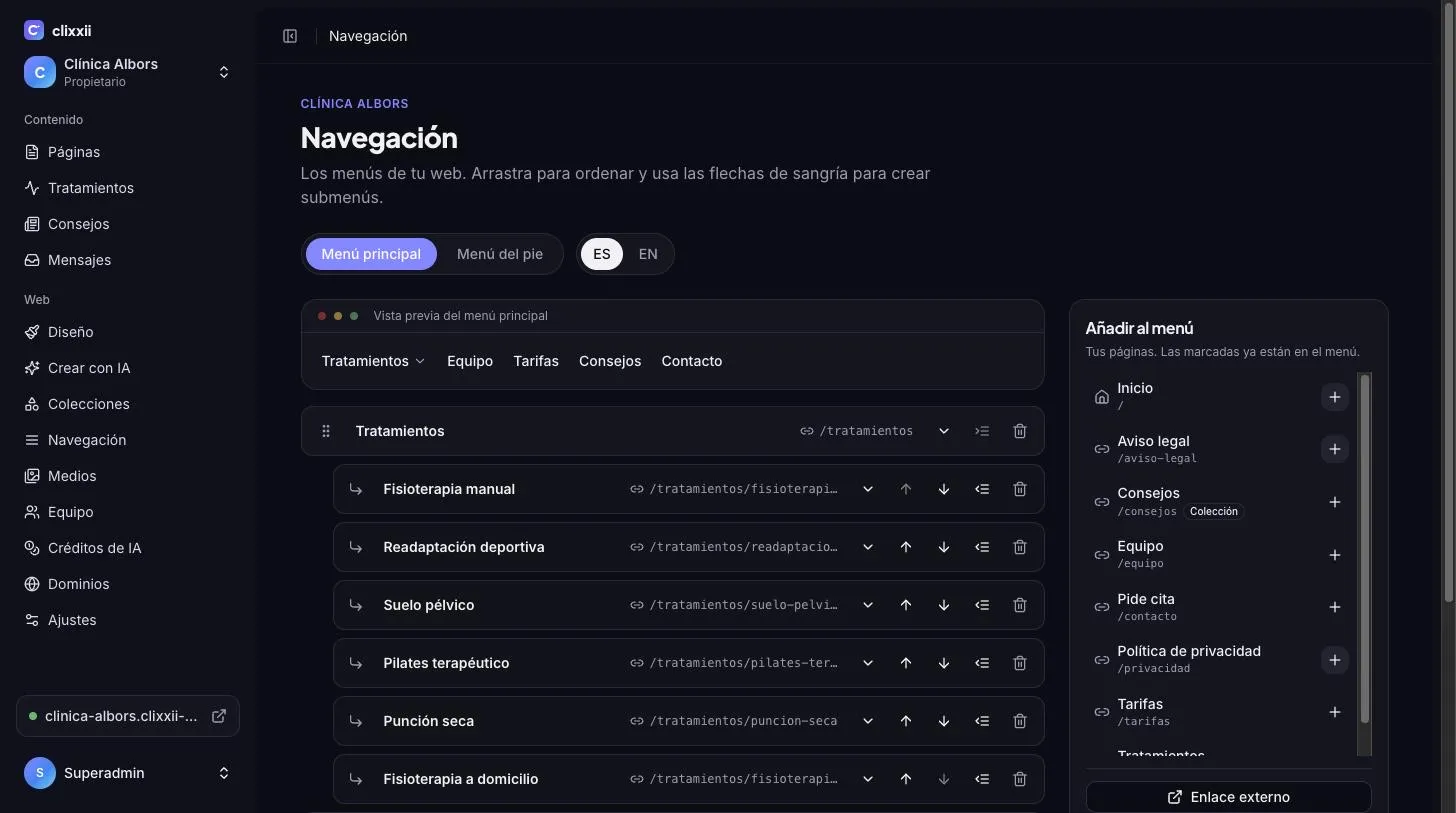Viewport: 1456px width, 813px height.
Task: Add Aviso legal to the menu
Action: point(1334,449)
